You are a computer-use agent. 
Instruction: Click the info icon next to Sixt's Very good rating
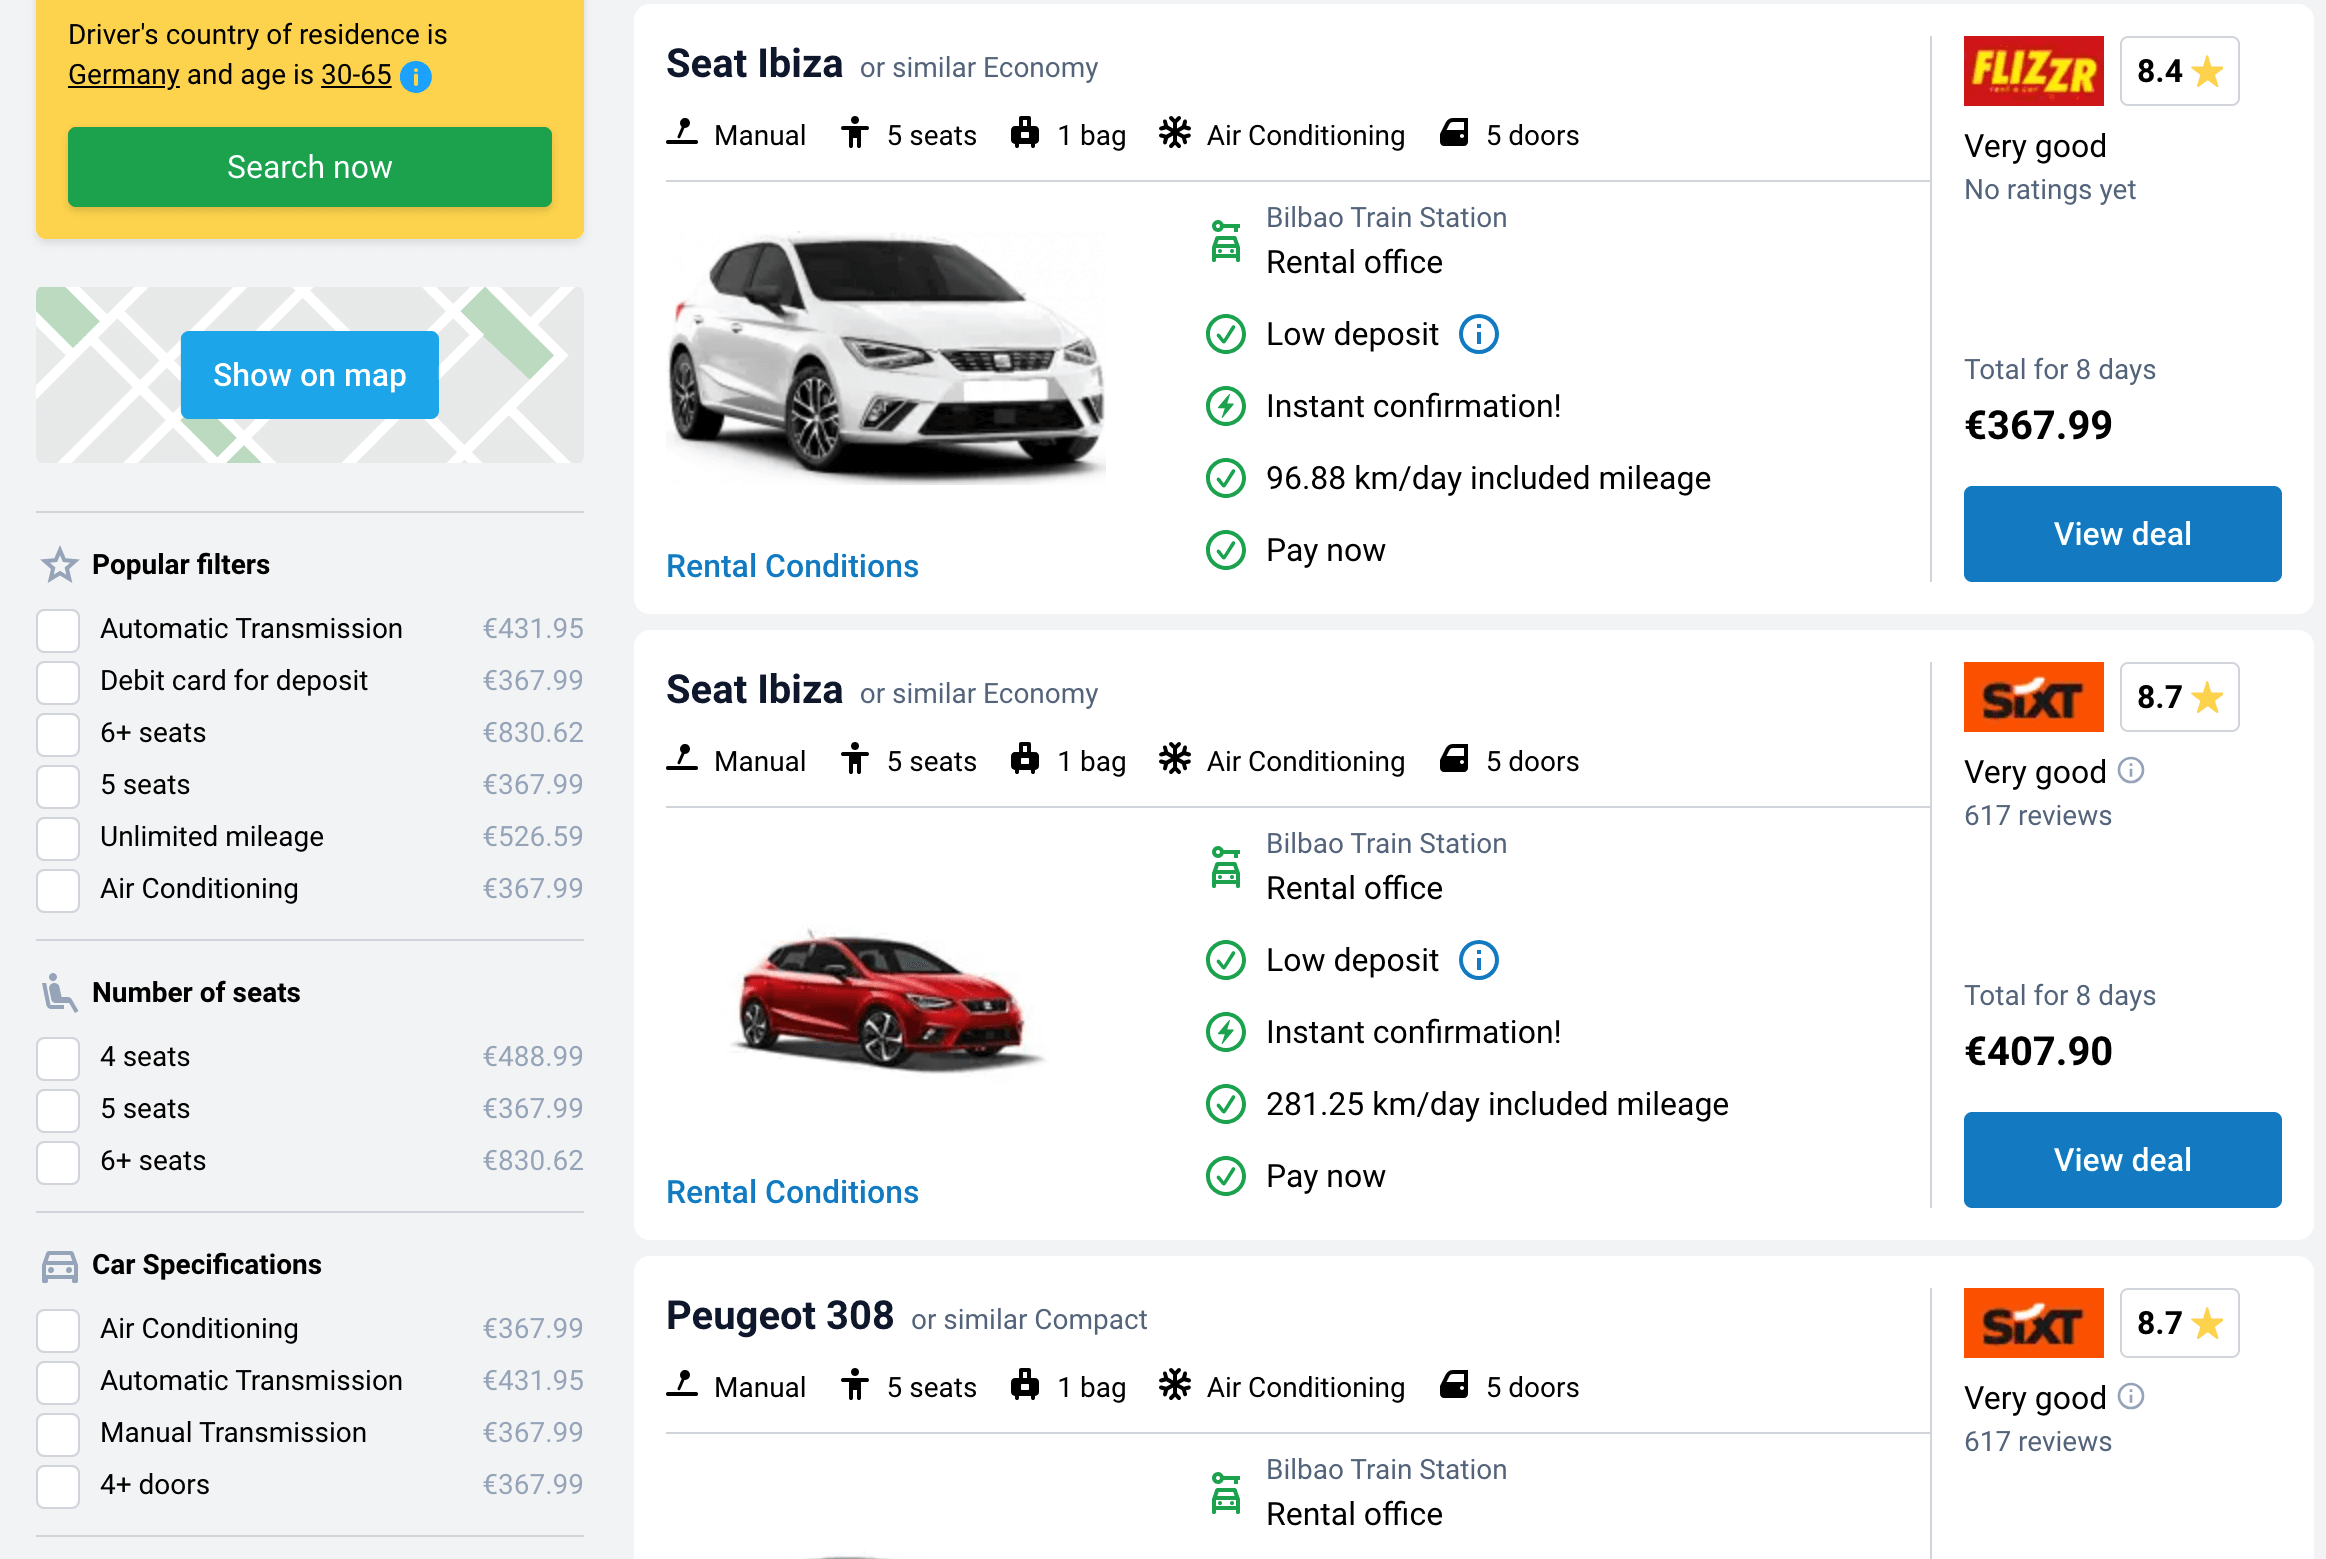click(x=2130, y=771)
